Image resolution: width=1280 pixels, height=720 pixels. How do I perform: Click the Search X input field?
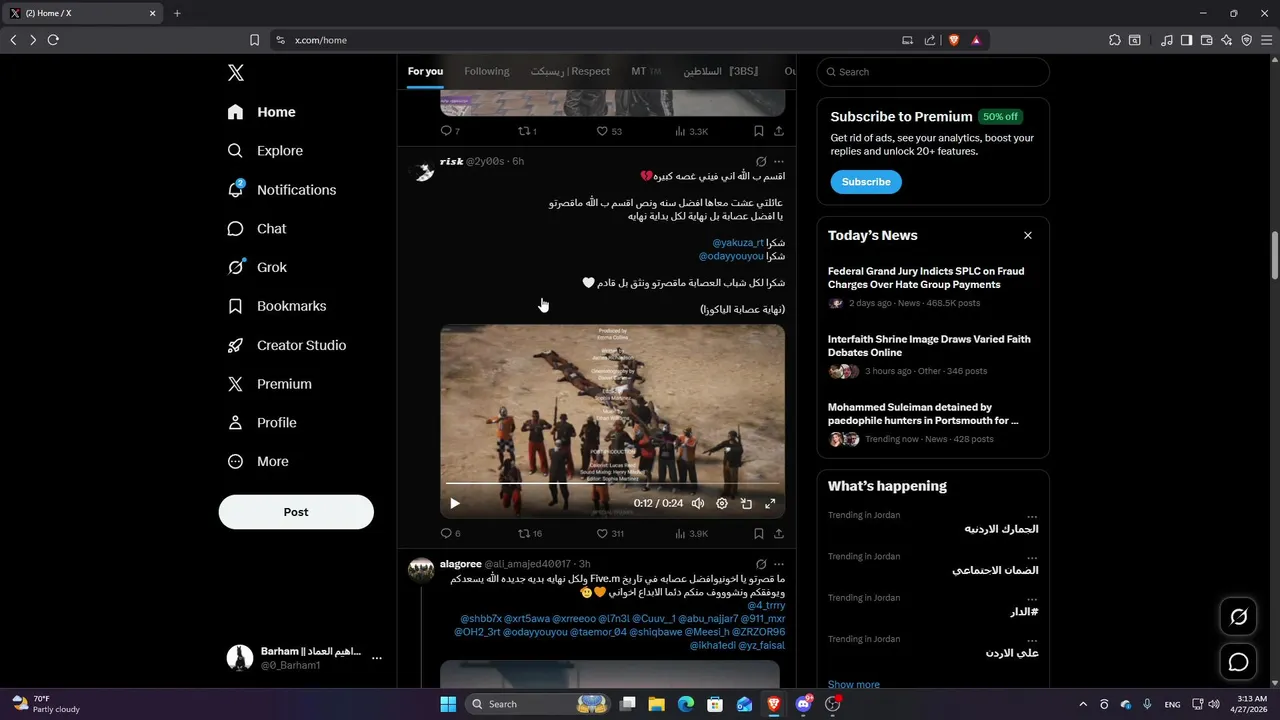click(x=933, y=72)
